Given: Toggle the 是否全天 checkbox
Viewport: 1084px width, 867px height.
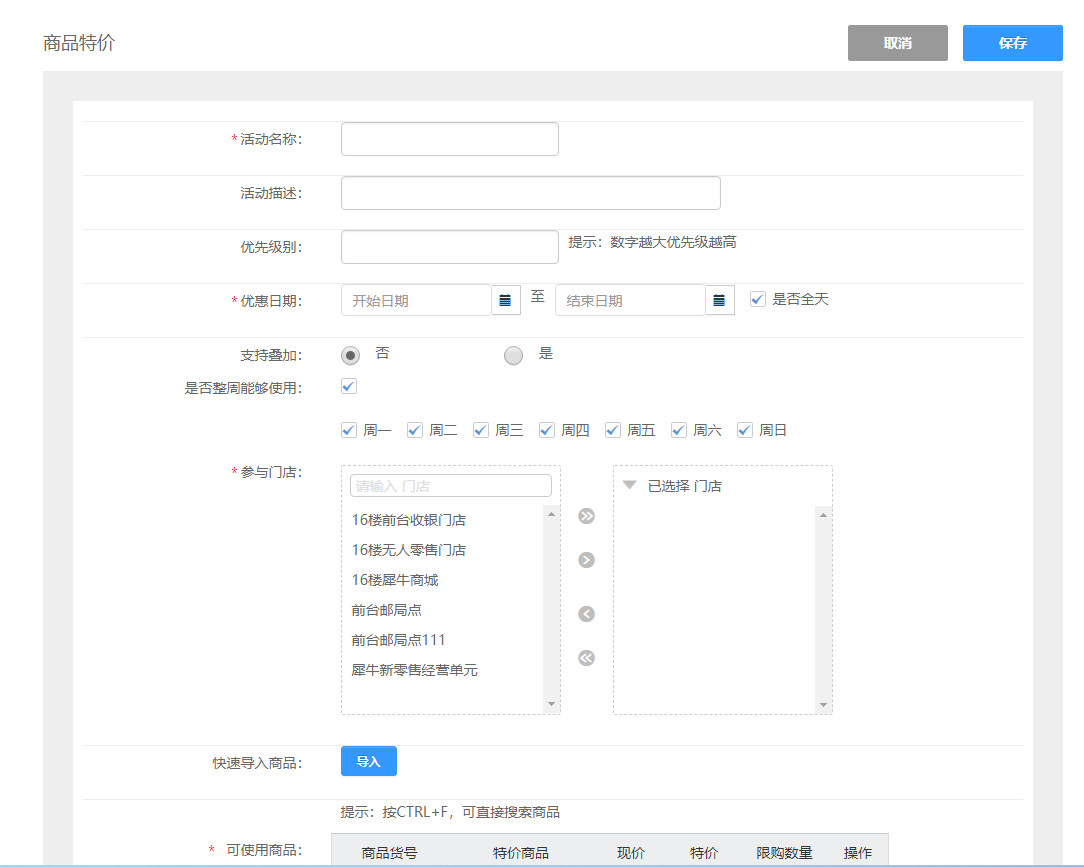Looking at the screenshot, I should click(x=758, y=299).
